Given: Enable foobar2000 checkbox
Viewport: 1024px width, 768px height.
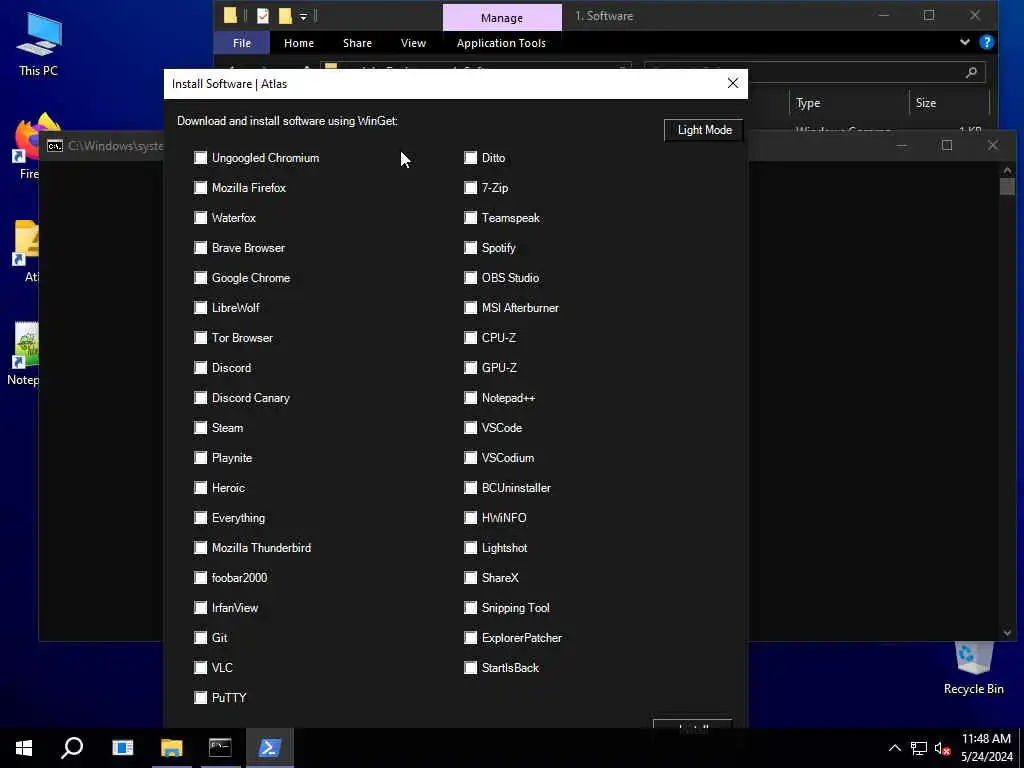Looking at the screenshot, I should coord(200,579).
